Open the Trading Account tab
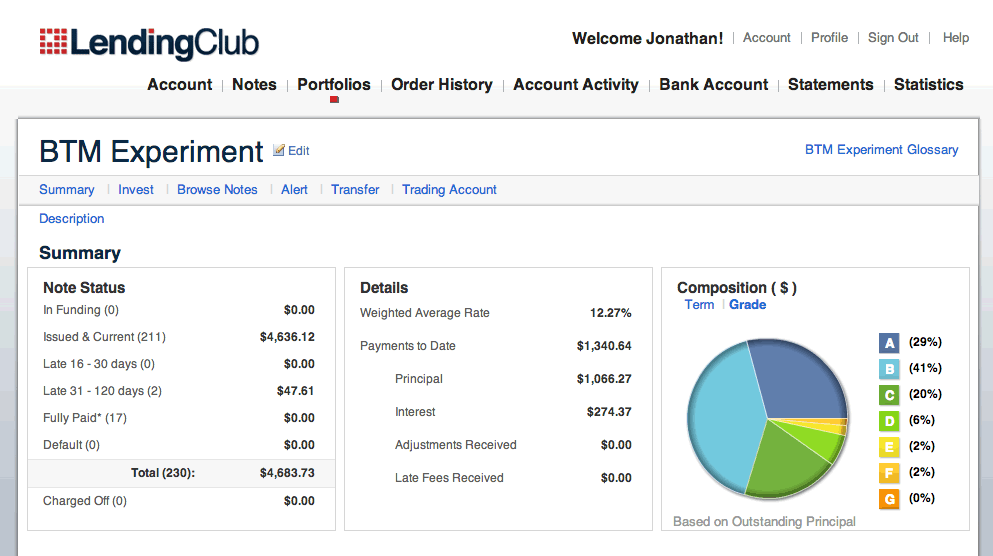This screenshot has width=993, height=556. (x=449, y=189)
